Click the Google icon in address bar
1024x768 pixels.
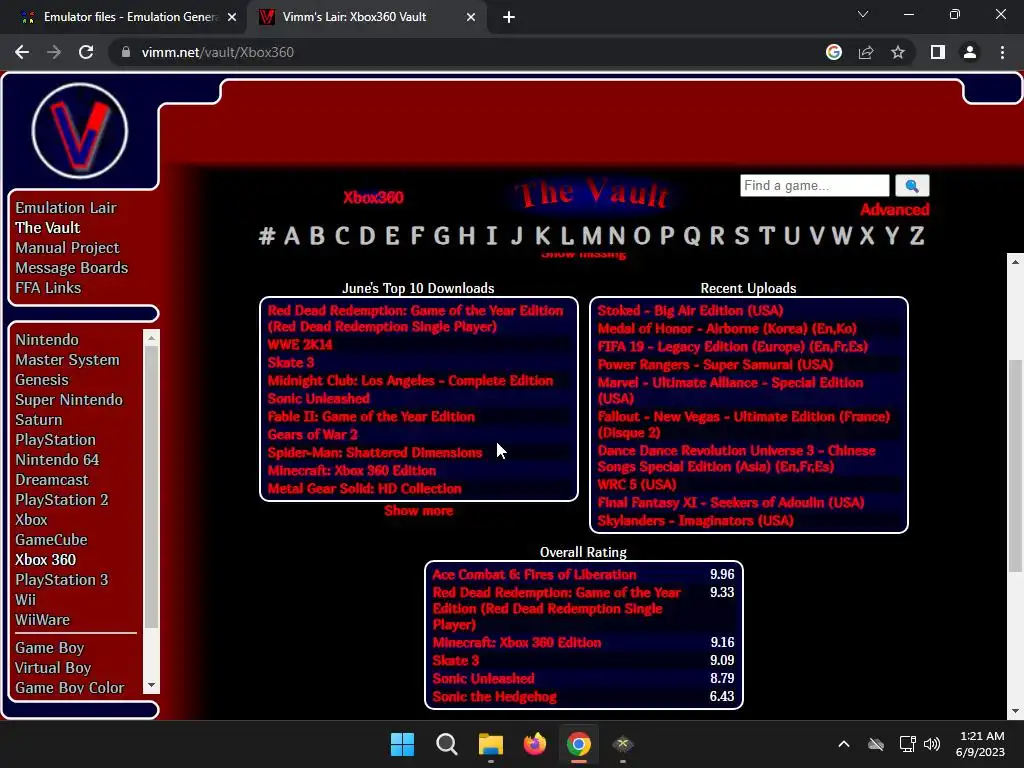click(834, 52)
